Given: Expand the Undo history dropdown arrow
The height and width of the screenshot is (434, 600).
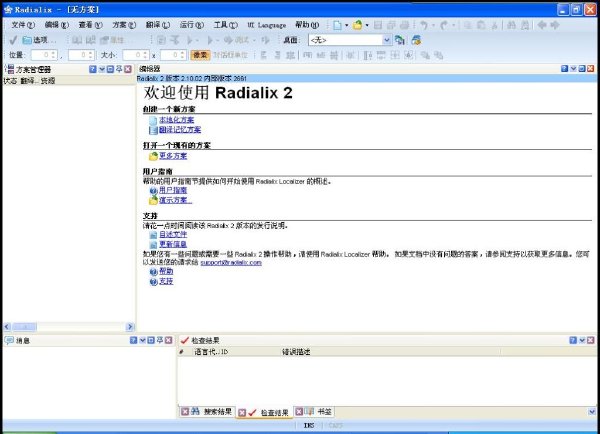Looking at the screenshot, I should [x=434, y=25].
